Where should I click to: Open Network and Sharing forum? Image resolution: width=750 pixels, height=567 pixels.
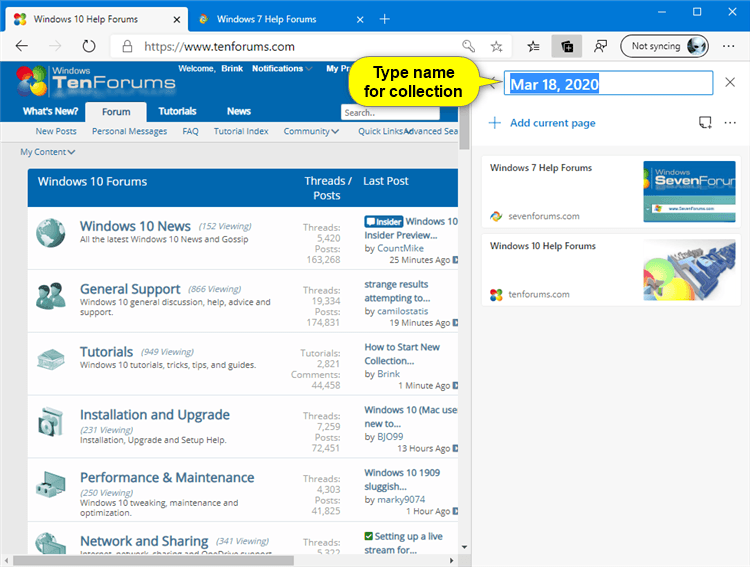point(144,541)
